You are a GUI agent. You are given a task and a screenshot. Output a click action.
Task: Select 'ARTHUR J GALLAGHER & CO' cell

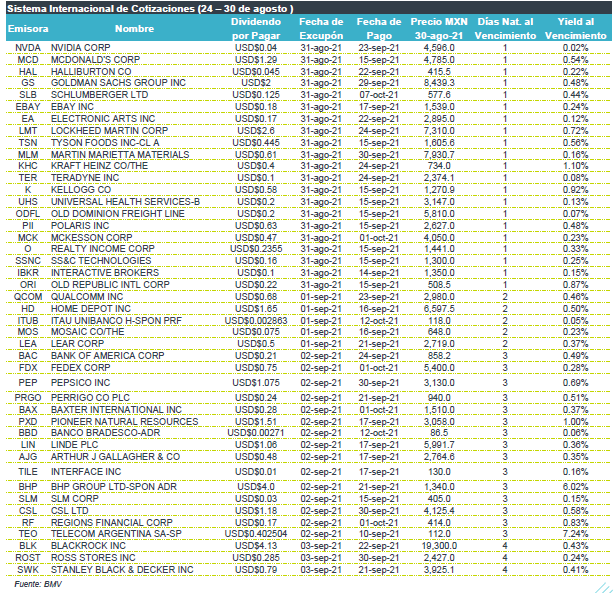click(x=116, y=457)
